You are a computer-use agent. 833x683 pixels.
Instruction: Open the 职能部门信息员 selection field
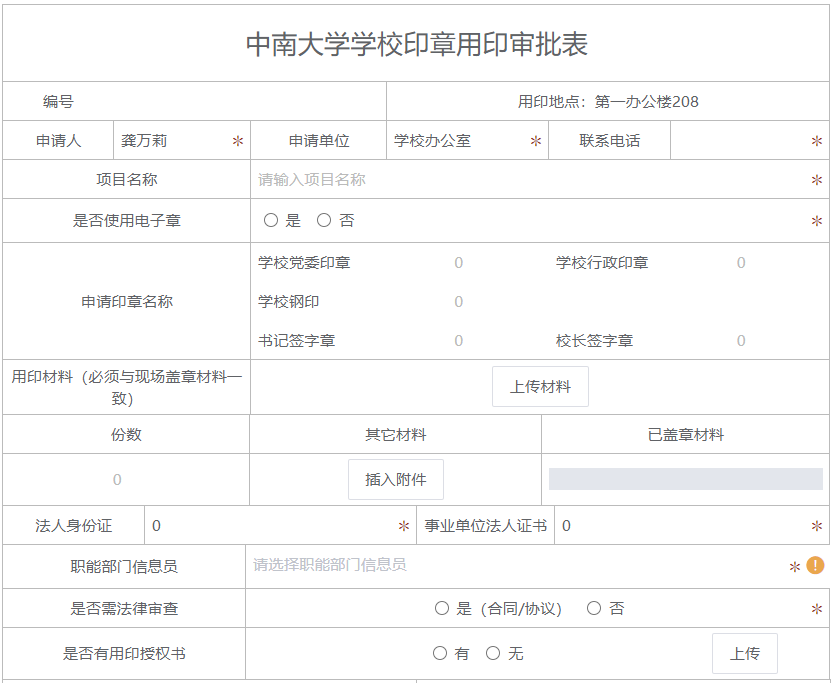(518, 565)
